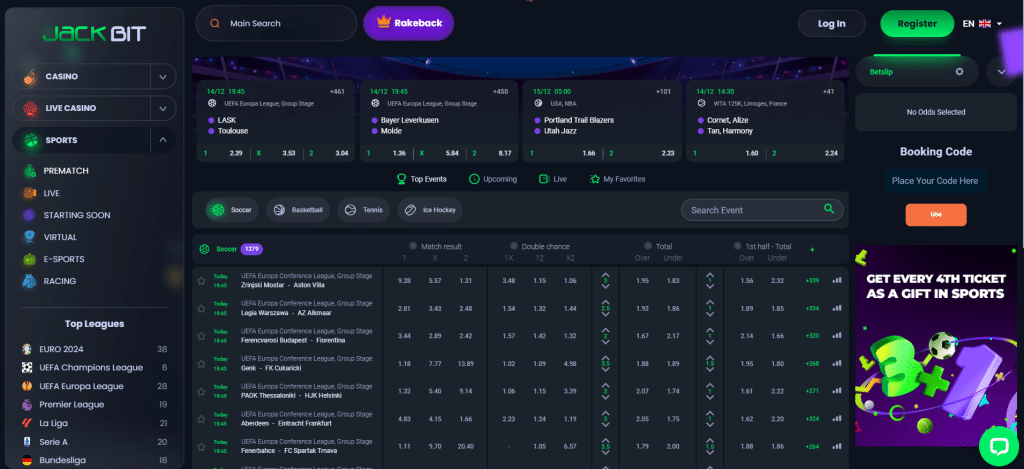Click the Log In button
Viewport: 1024px width, 469px height.
(x=831, y=24)
